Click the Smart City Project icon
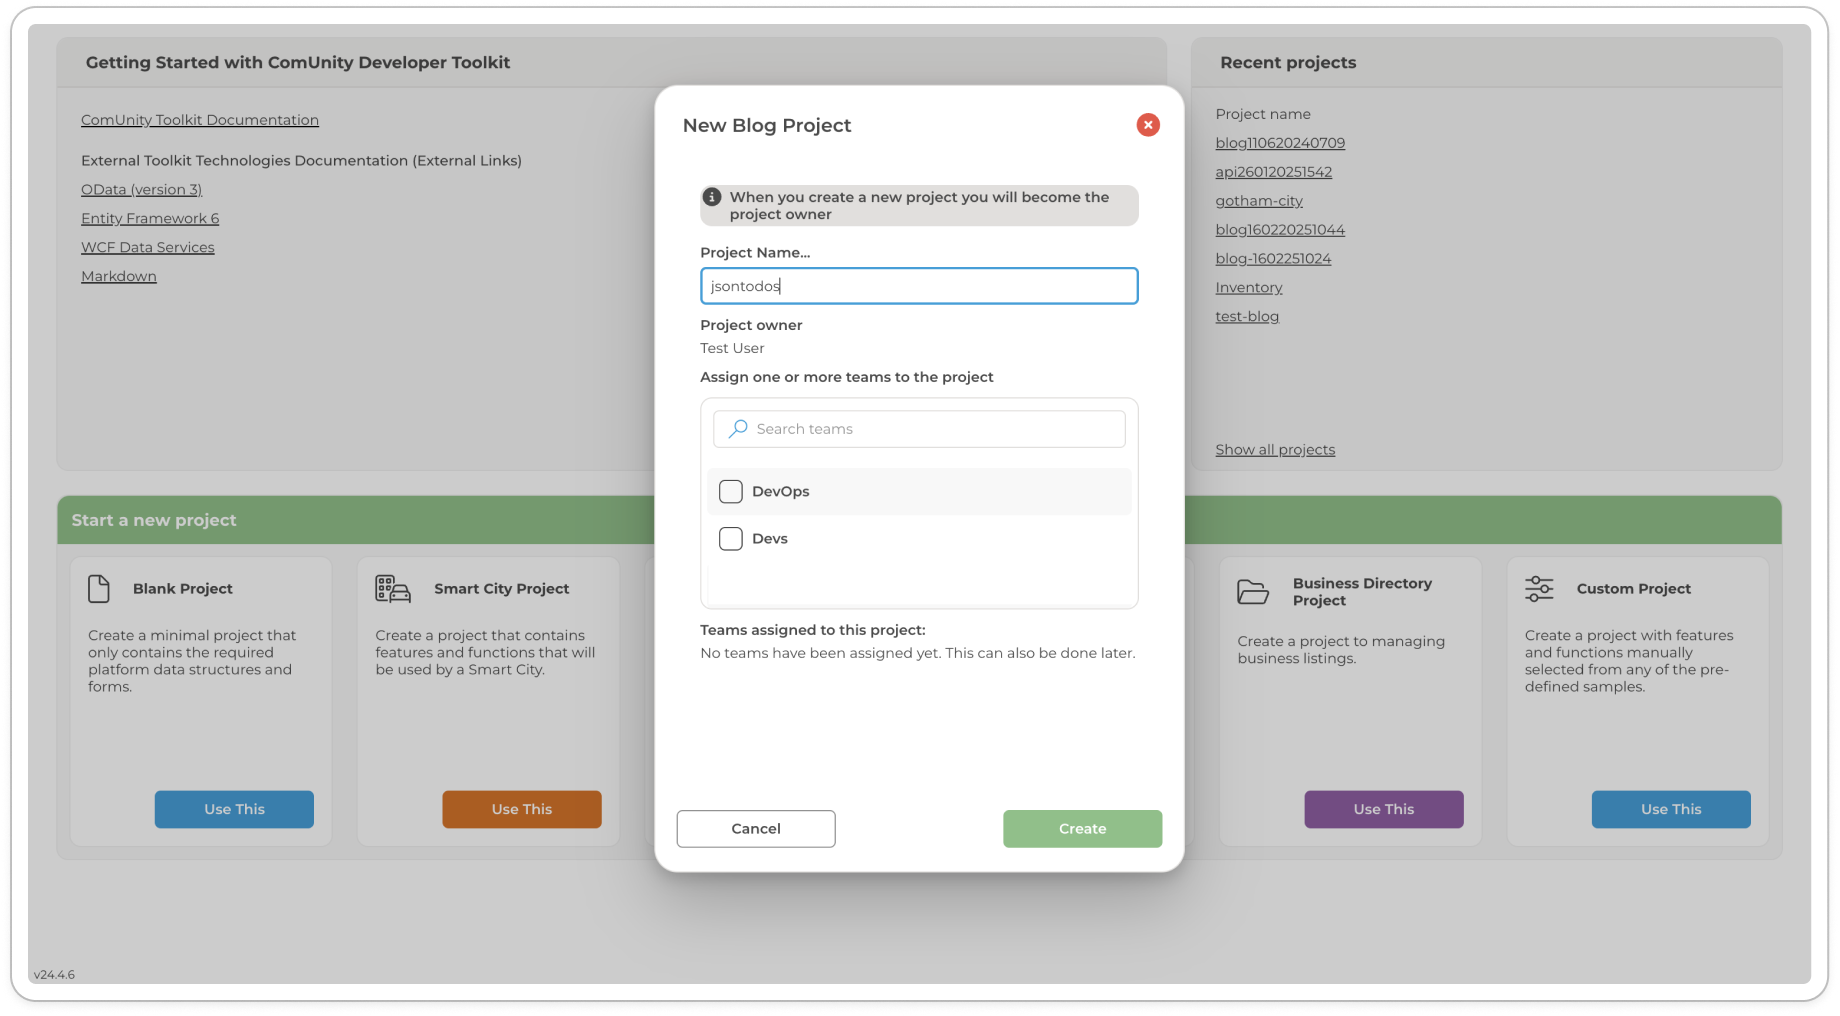Screen dimensions: 1840x1016 (x=392, y=589)
